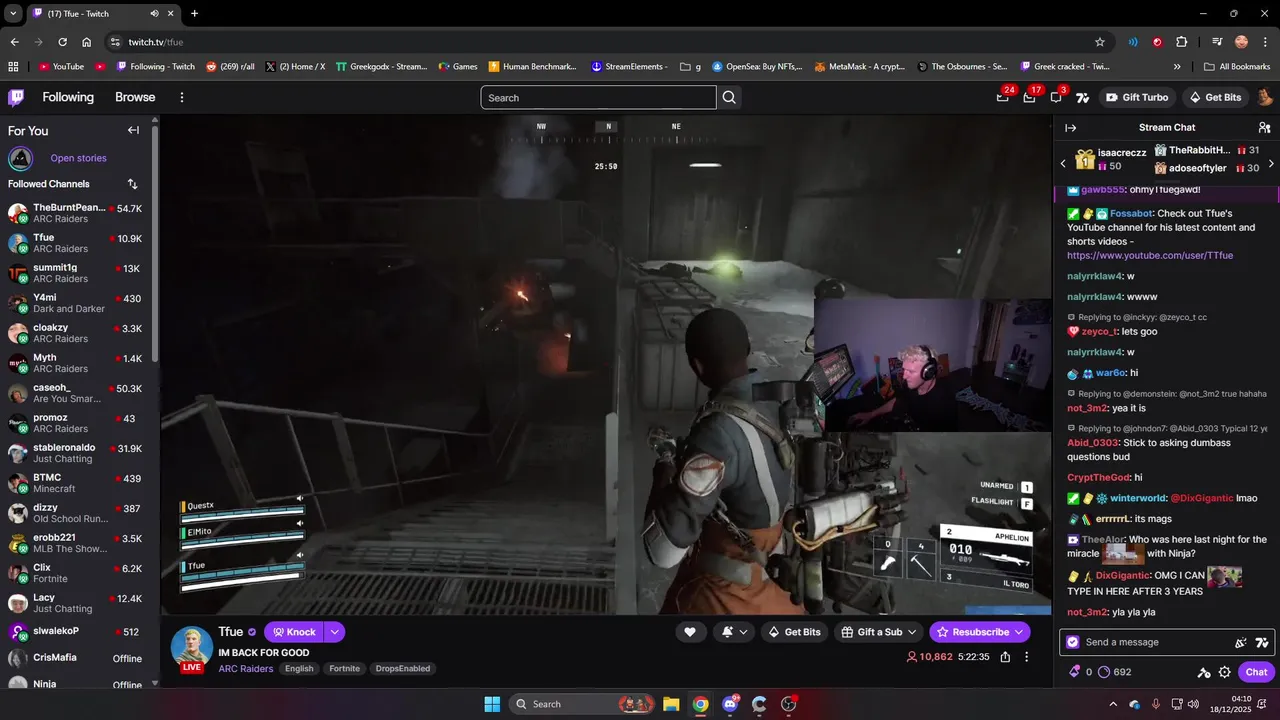Image resolution: width=1280 pixels, height=720 pixels.
Task: Sort the Followed Channels list
Action: point(133,184)
